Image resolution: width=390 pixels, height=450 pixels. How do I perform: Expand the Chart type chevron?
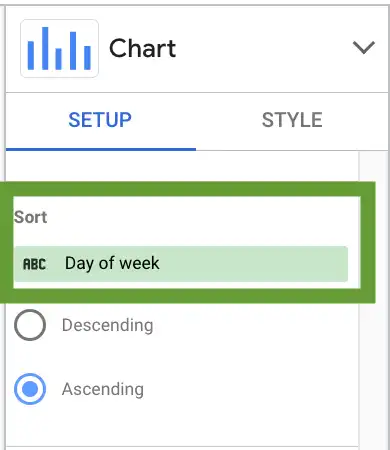364,48
